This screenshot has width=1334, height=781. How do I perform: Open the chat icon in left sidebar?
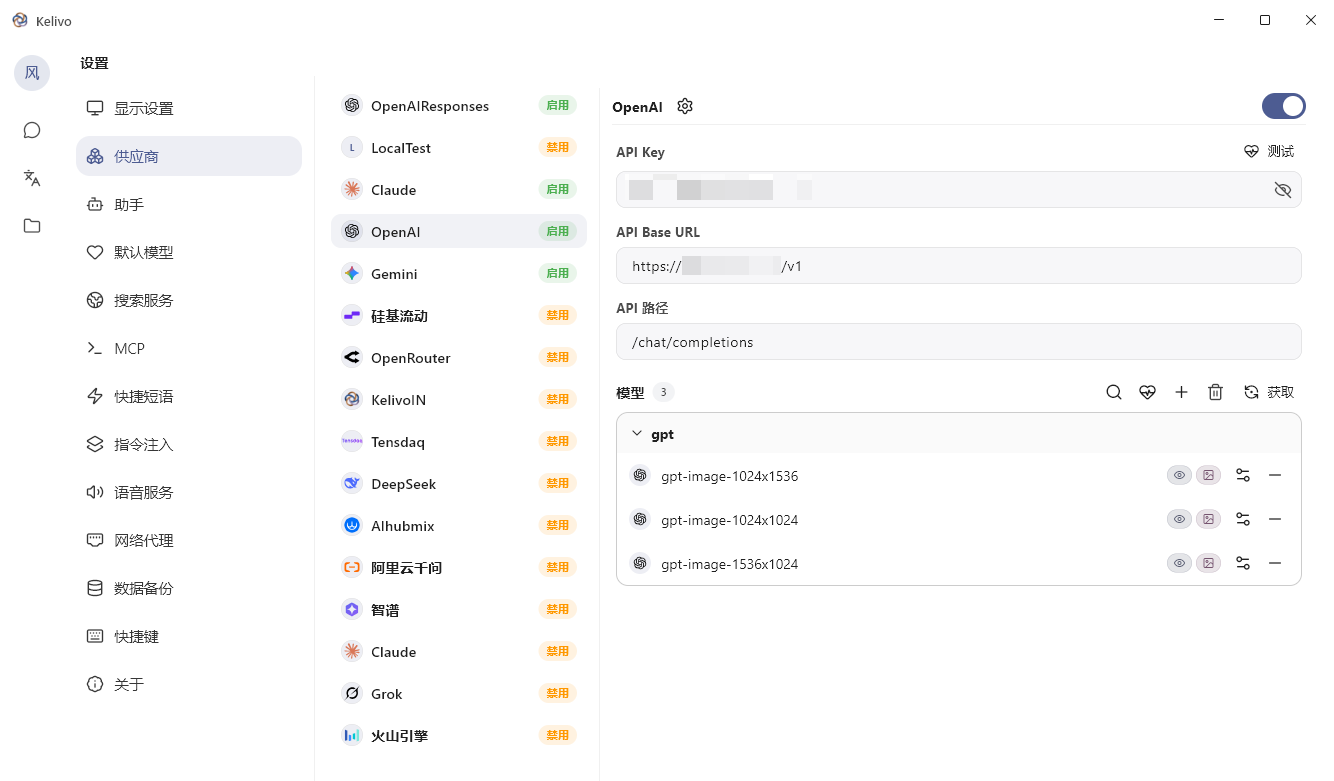pos(32,130)
